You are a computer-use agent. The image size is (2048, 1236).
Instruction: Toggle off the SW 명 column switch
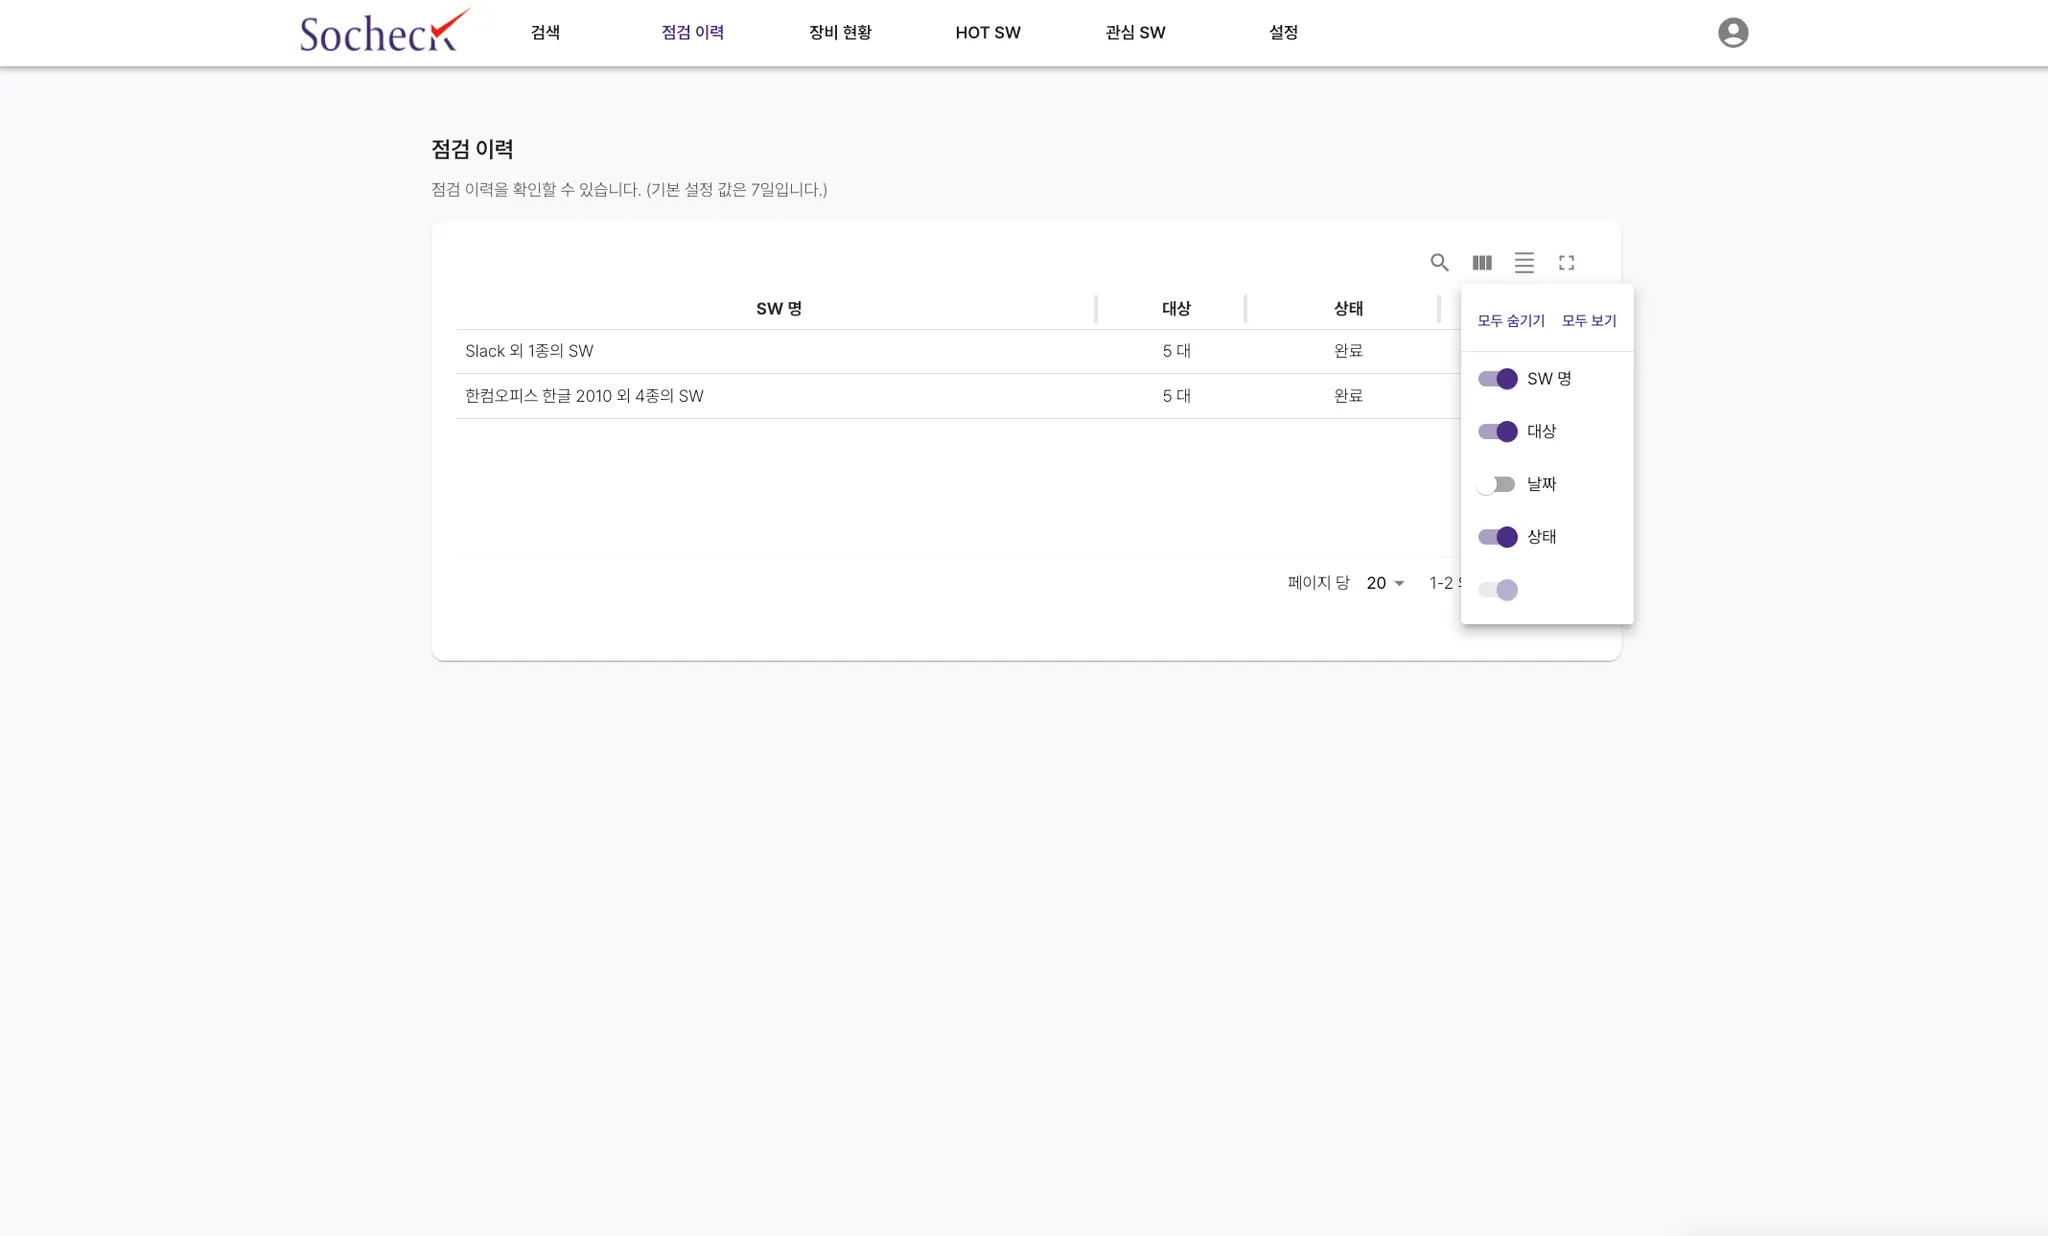click(1497, 379)
